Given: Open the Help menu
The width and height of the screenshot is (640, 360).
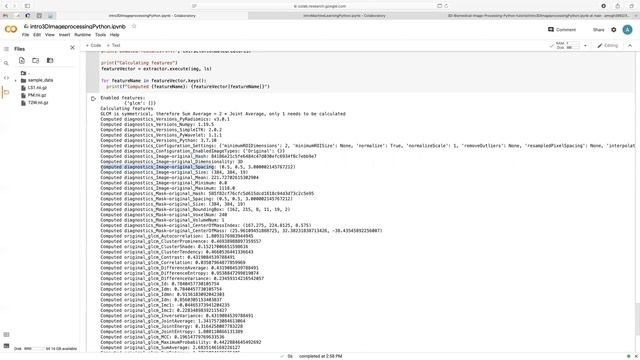Looking at the screenshot, I should (115, 35).
